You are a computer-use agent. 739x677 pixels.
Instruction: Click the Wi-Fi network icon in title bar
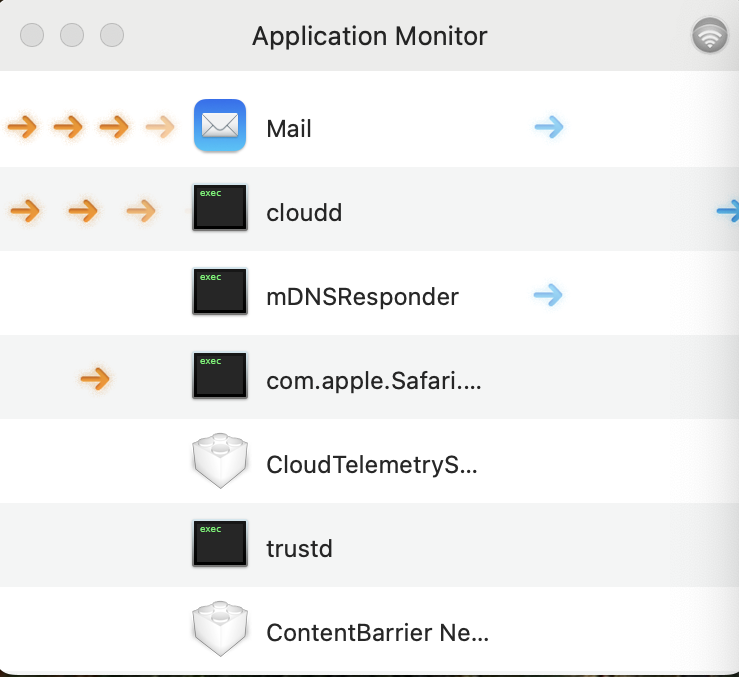point(709,35)
